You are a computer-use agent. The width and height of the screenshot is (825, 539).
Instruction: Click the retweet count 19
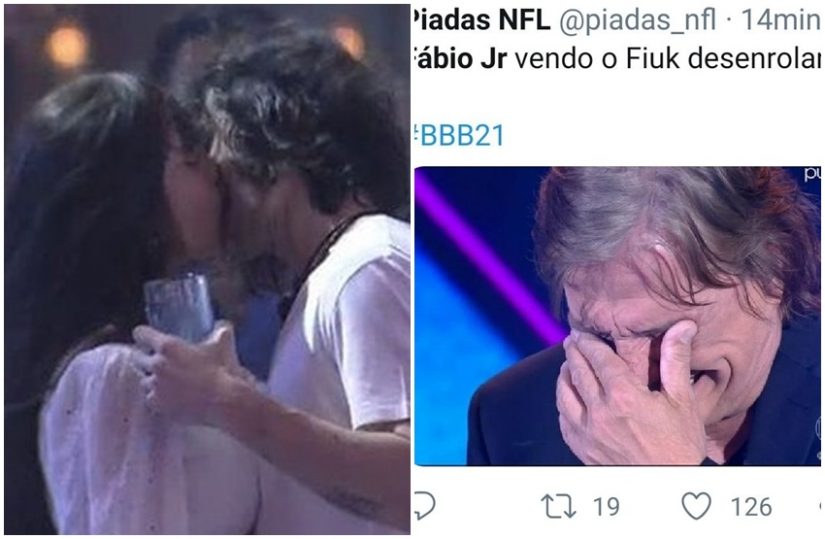coord(606,507)
